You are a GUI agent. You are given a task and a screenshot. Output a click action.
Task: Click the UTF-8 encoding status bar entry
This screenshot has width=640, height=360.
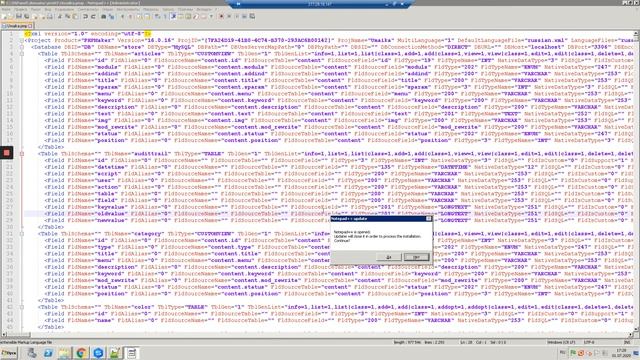tap(589, 342)
